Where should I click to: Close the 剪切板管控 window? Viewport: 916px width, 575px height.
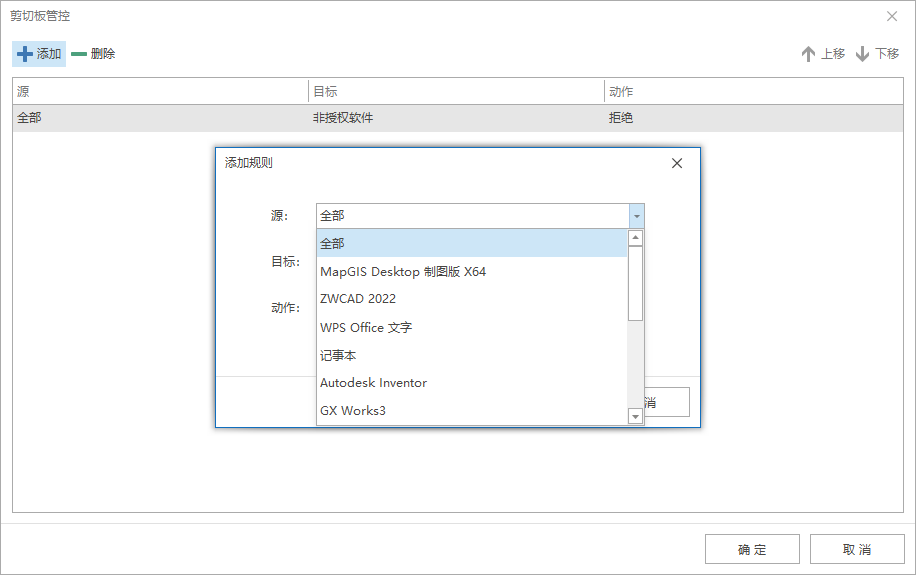click(891, 16)
